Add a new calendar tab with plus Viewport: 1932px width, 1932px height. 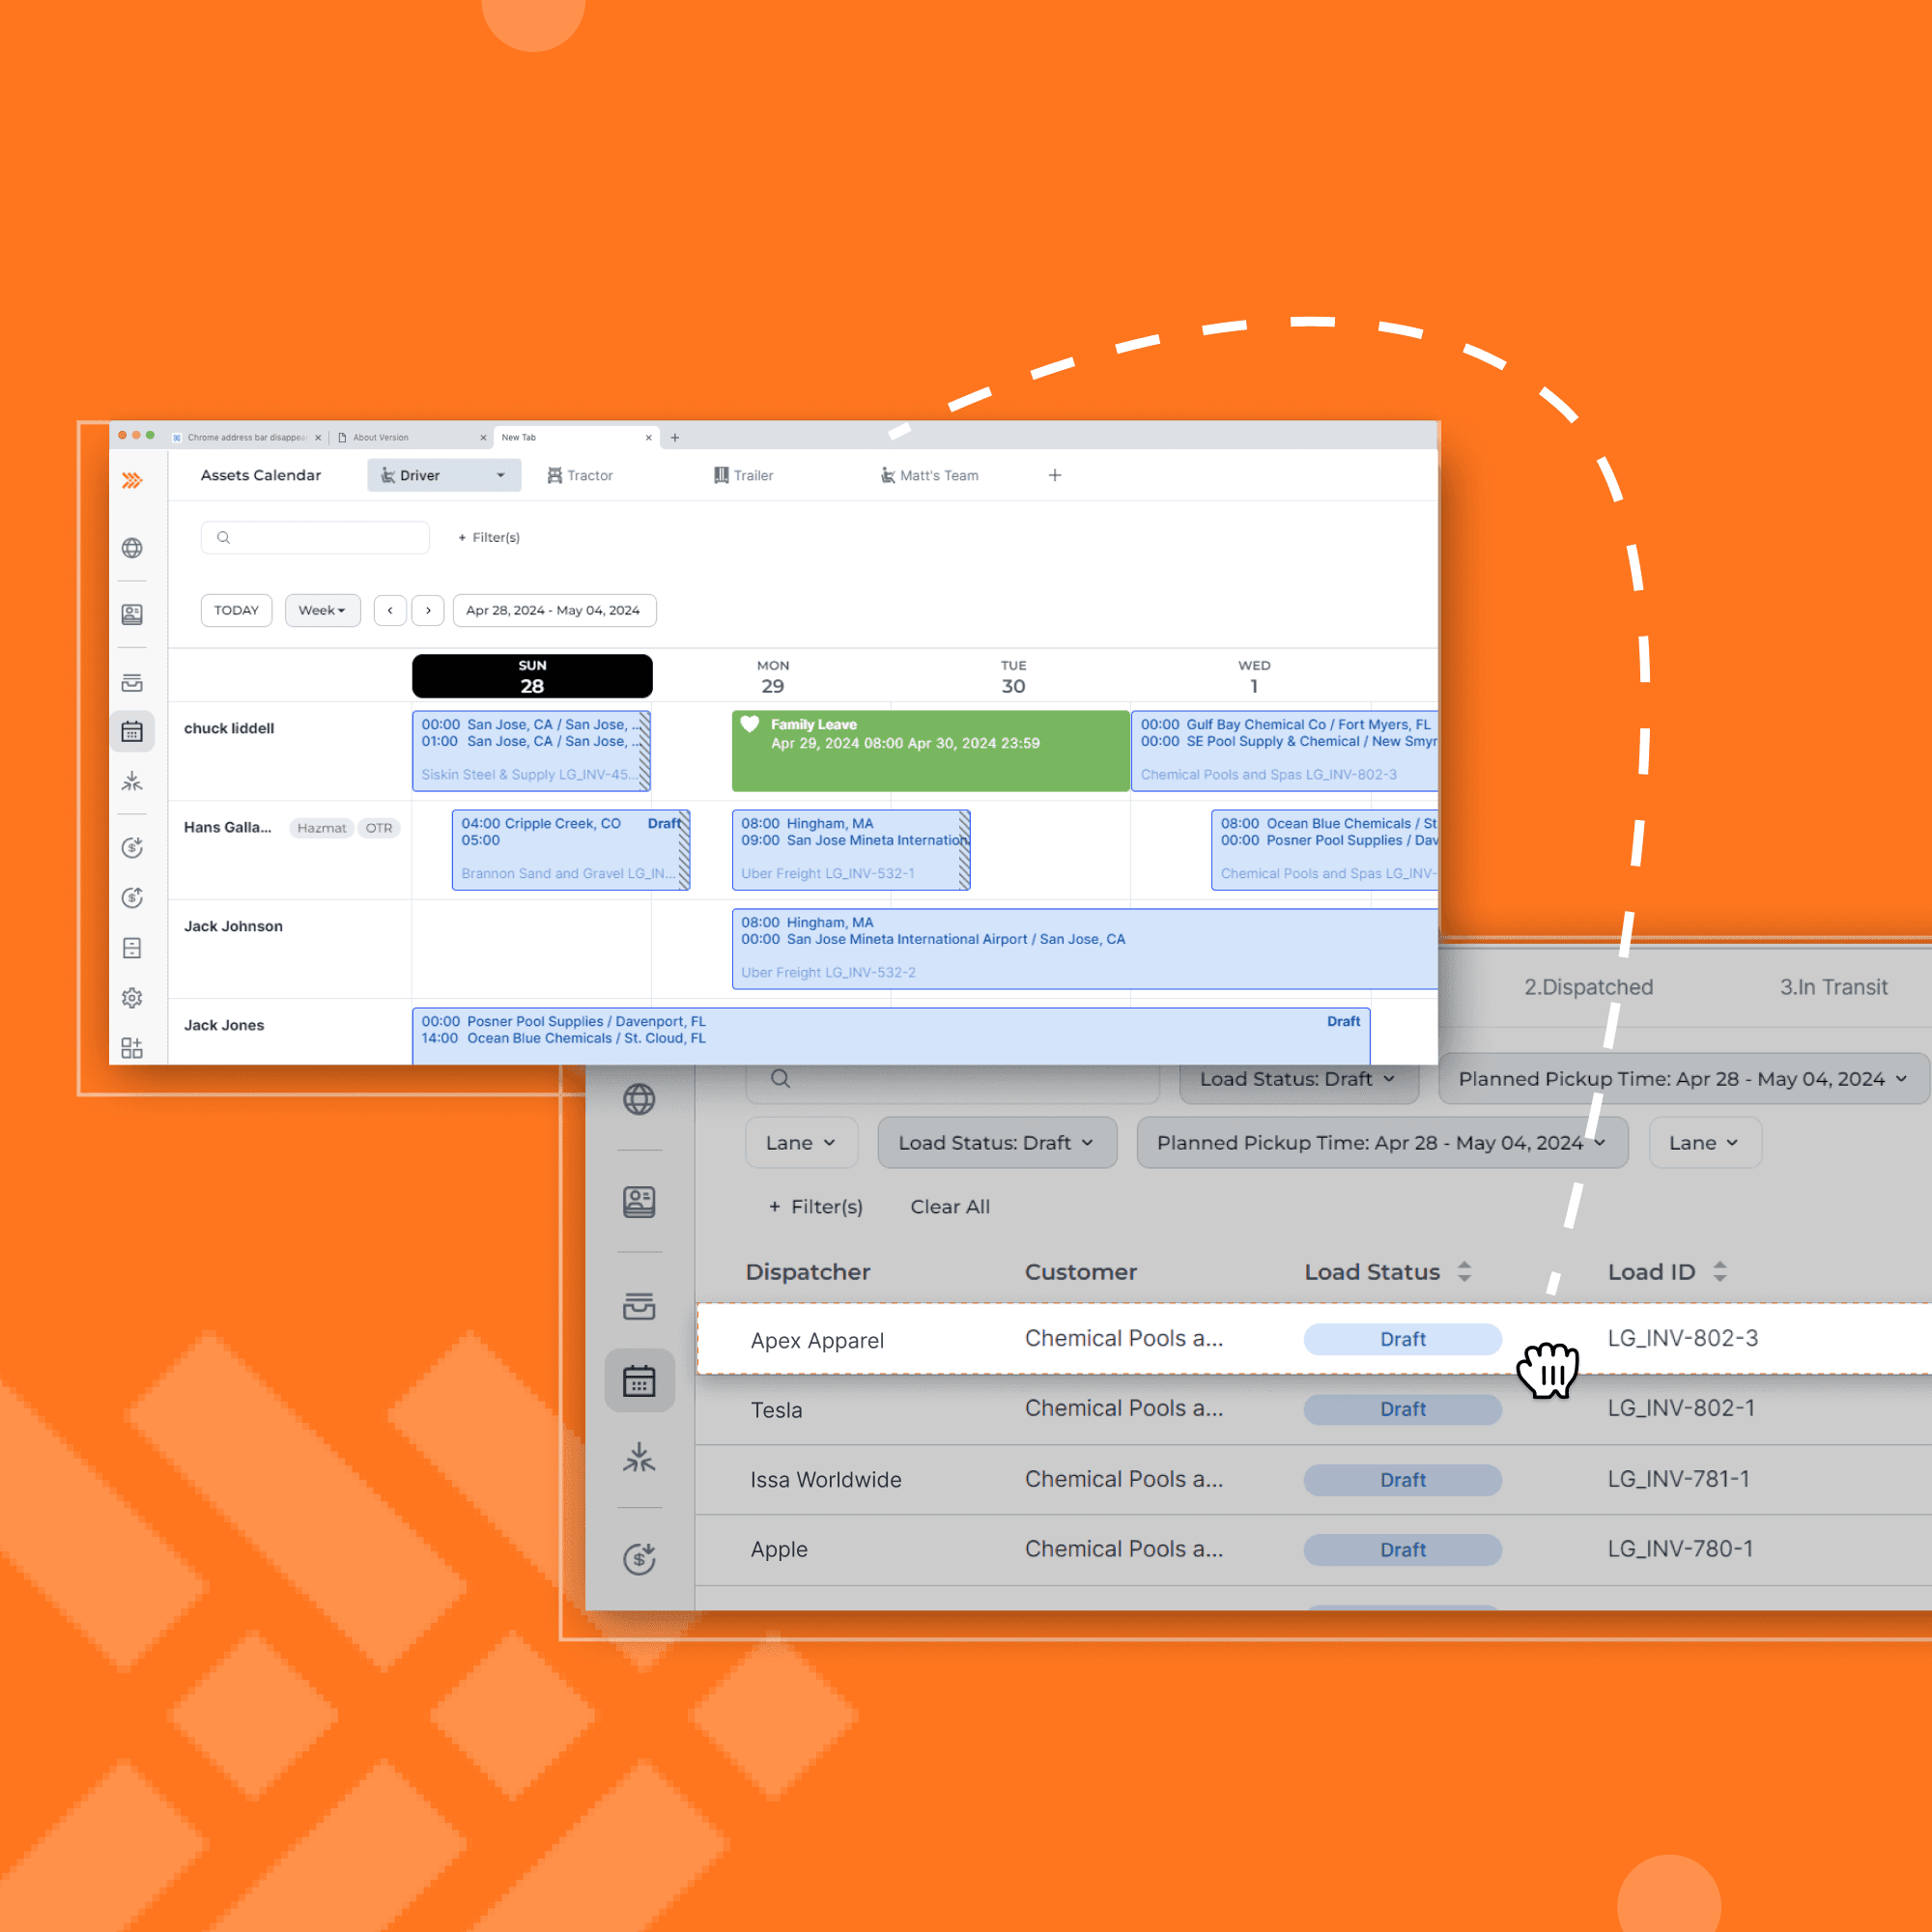1054,475
